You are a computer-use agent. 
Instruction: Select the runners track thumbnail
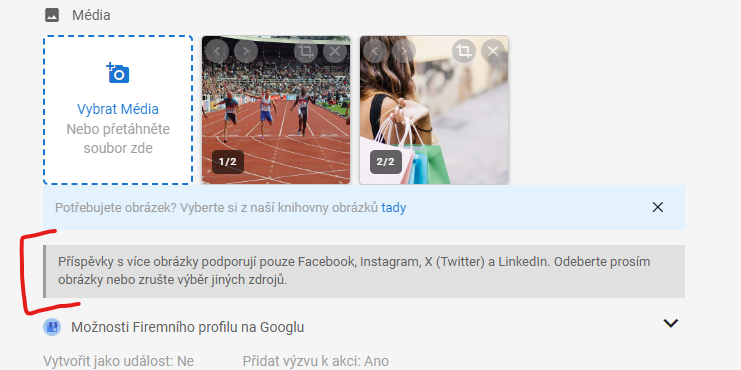tap(276, 110)
